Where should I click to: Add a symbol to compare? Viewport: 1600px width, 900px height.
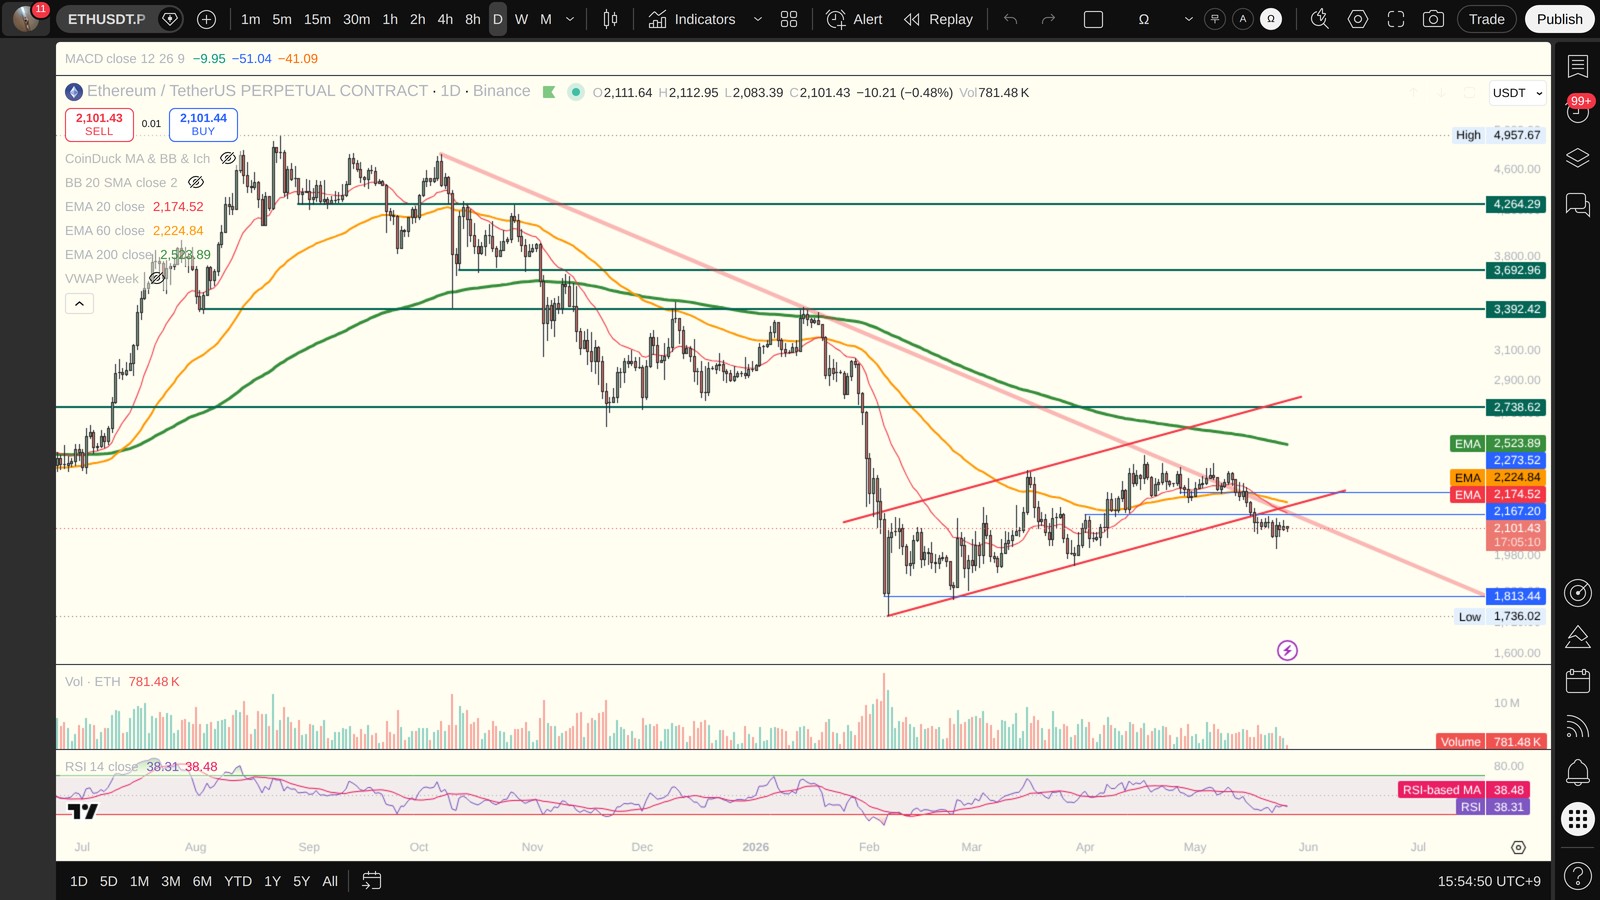pos(206,19)
